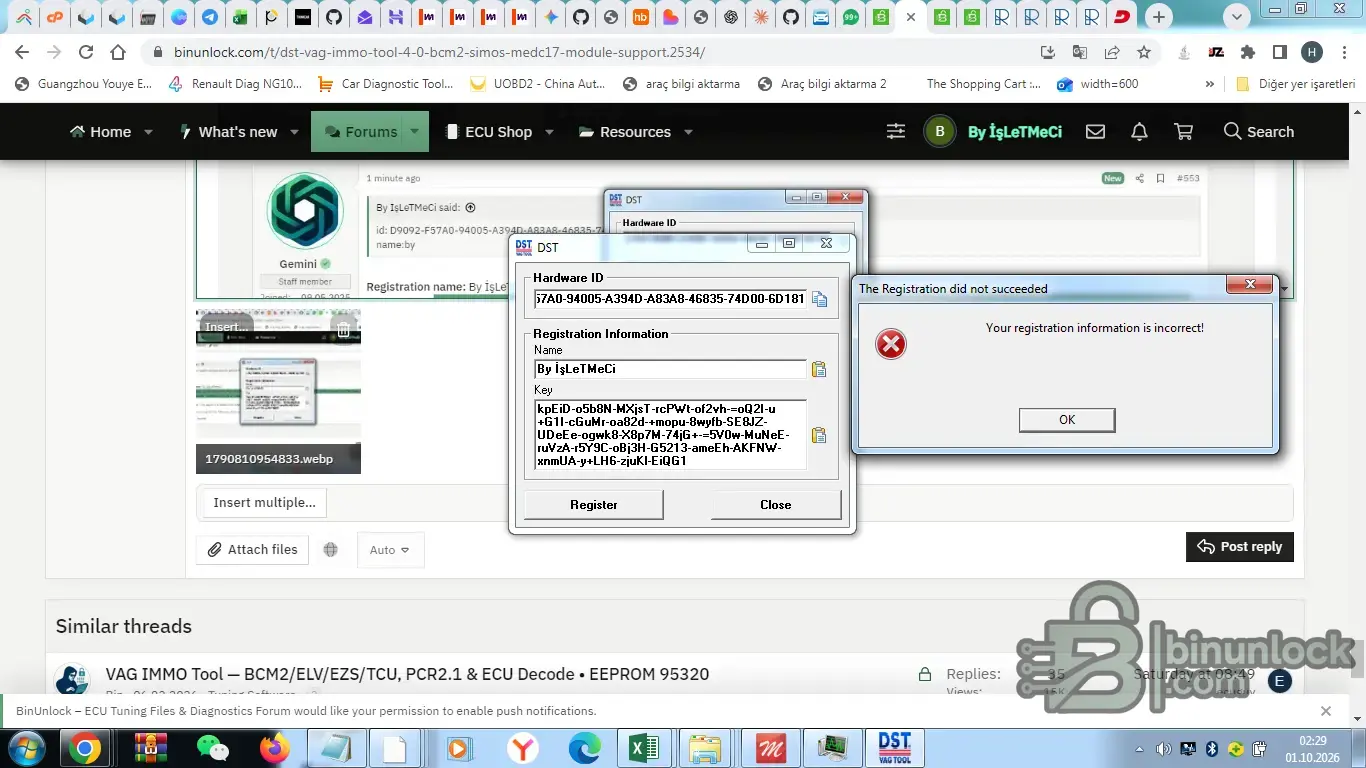Open the shopping cart icon in the forum navbar
This screenshot has height=768, width=1366.
(x=1183, y=132)
